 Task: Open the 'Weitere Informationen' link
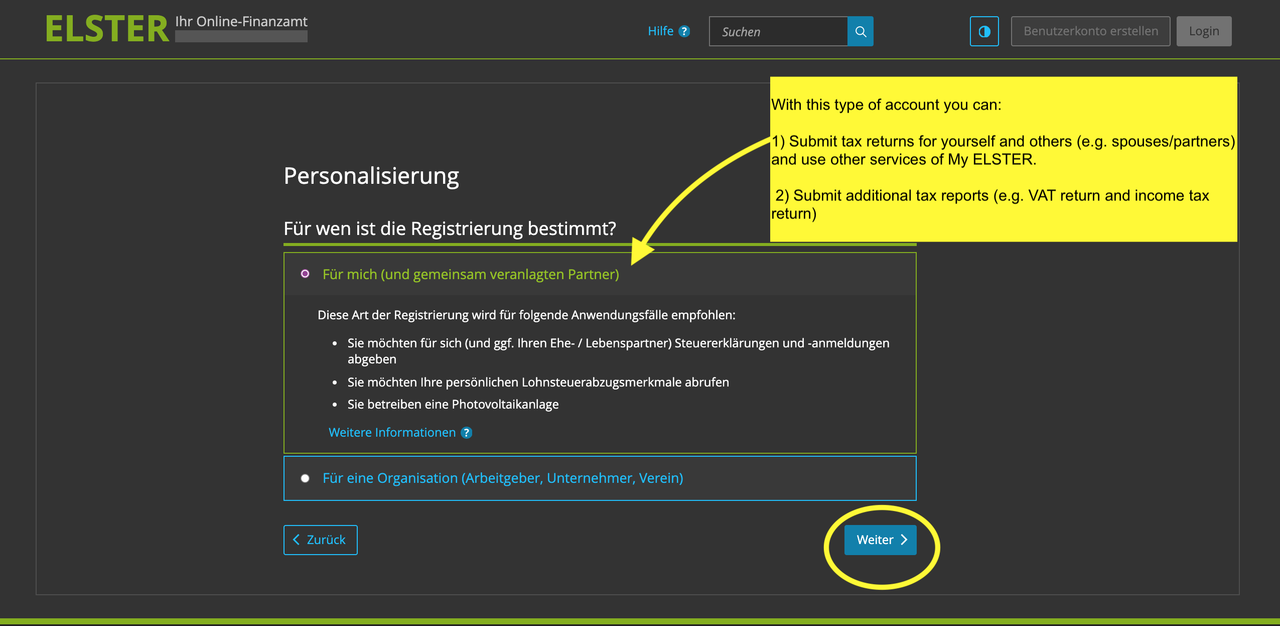point(392,432)
